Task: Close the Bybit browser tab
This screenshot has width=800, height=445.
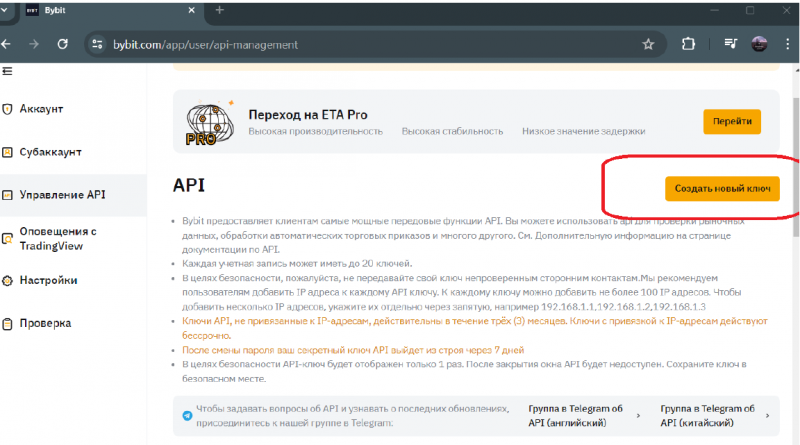Action: click(191, 10)
